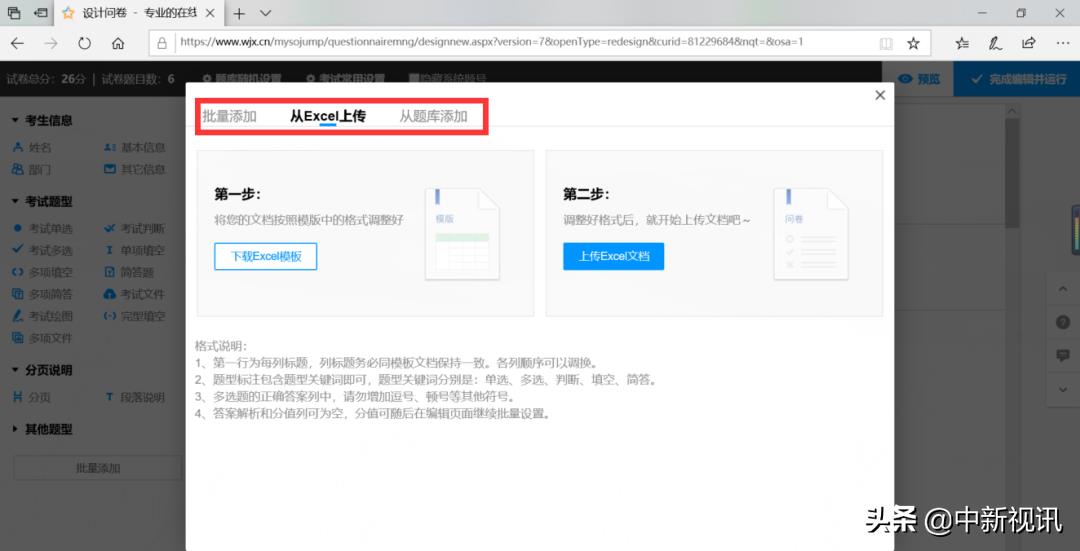Click the browser refresh icon

coord(84,44)
